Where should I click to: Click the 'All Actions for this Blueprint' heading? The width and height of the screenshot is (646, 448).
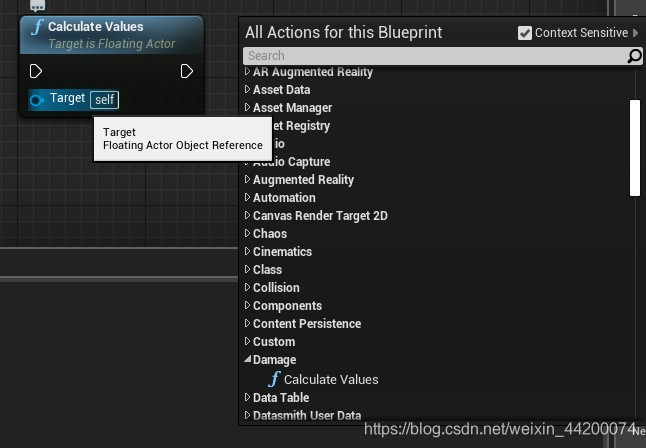(343, 33)
